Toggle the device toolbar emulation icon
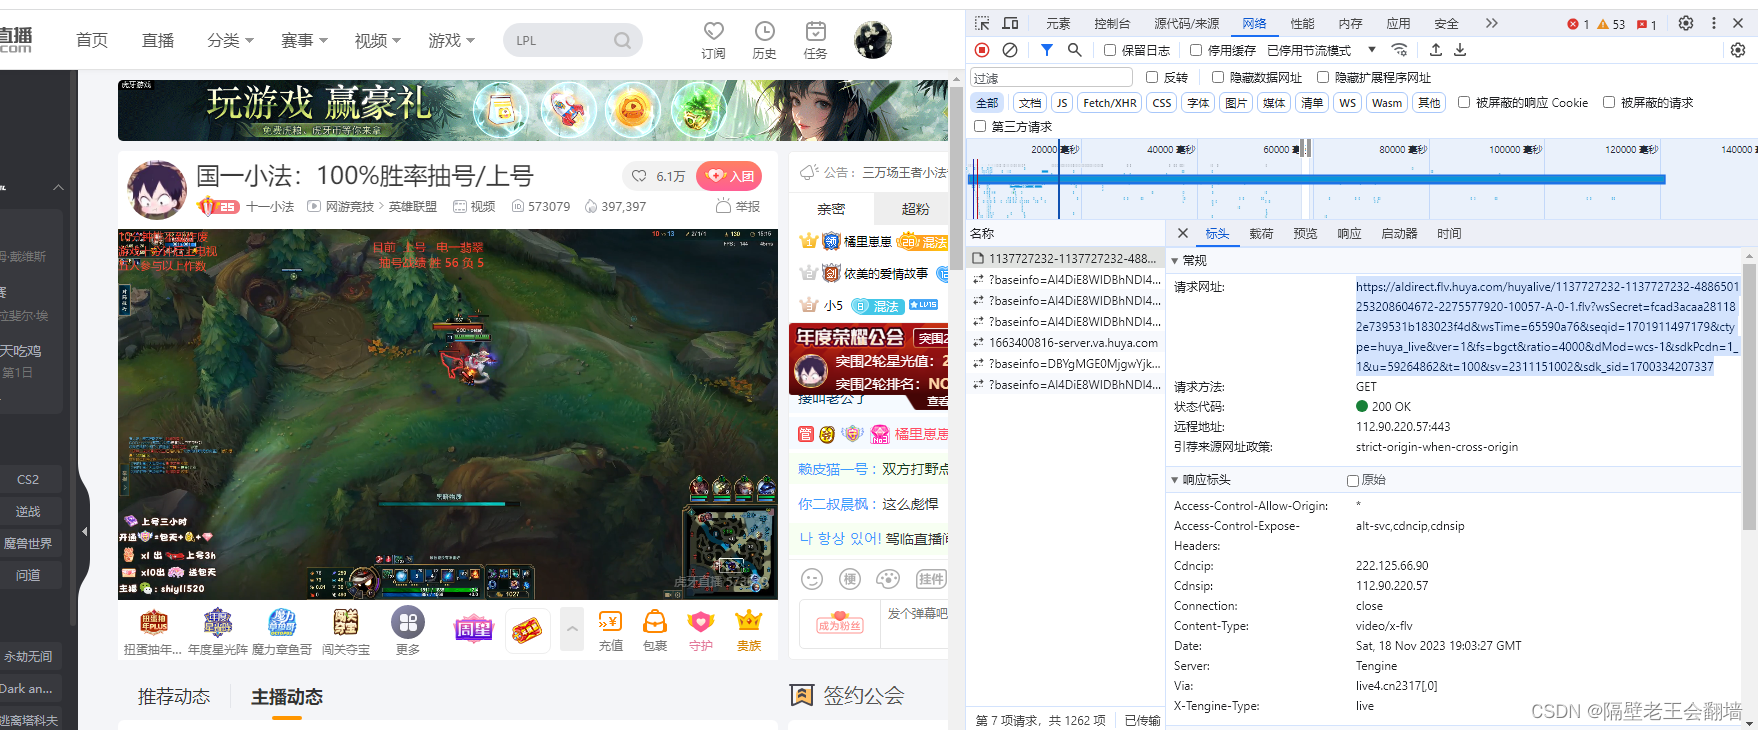 1011,23
